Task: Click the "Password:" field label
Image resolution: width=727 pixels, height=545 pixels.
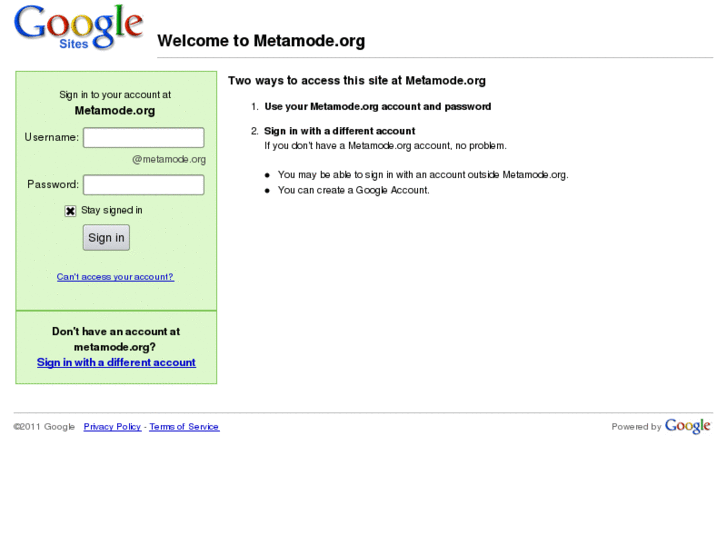Action: point(53,184)
